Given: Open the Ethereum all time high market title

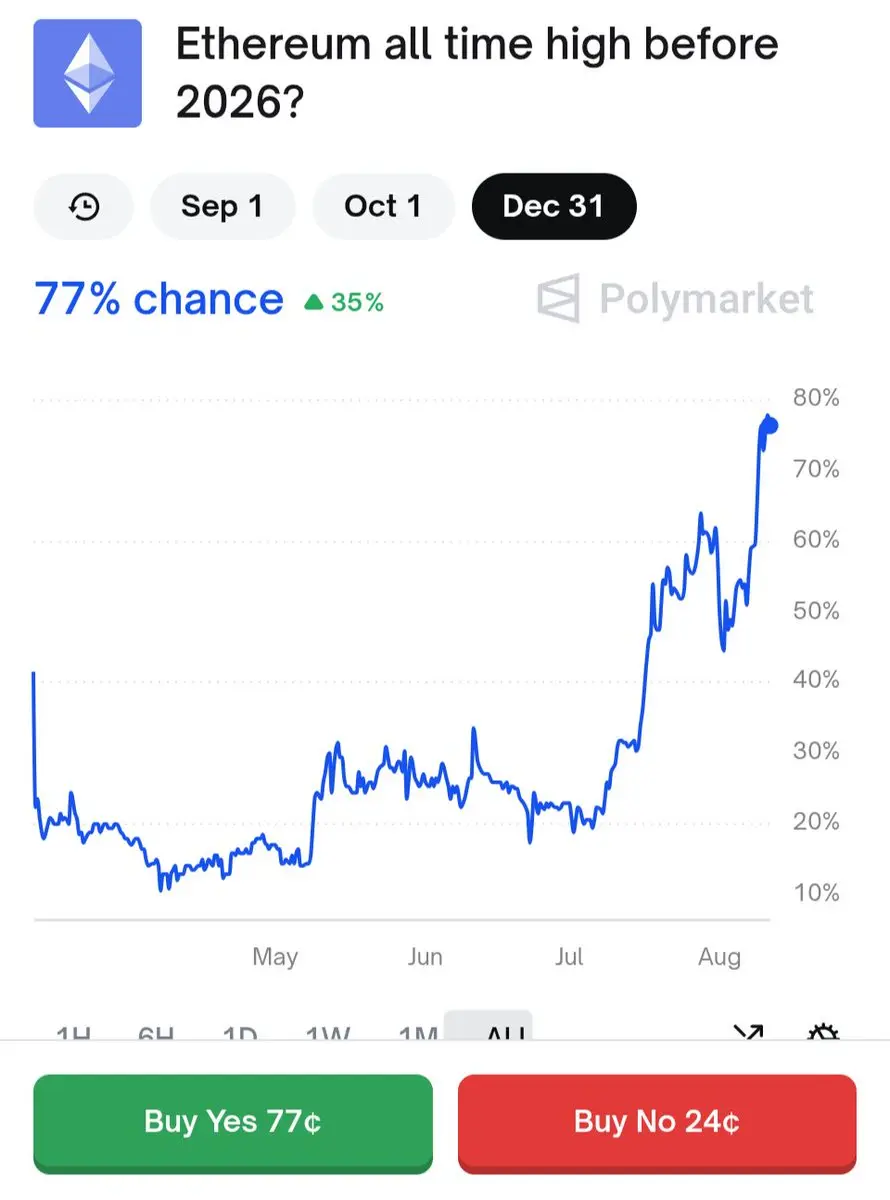Looking at the screenshot, I should click(x=477, y=73).
